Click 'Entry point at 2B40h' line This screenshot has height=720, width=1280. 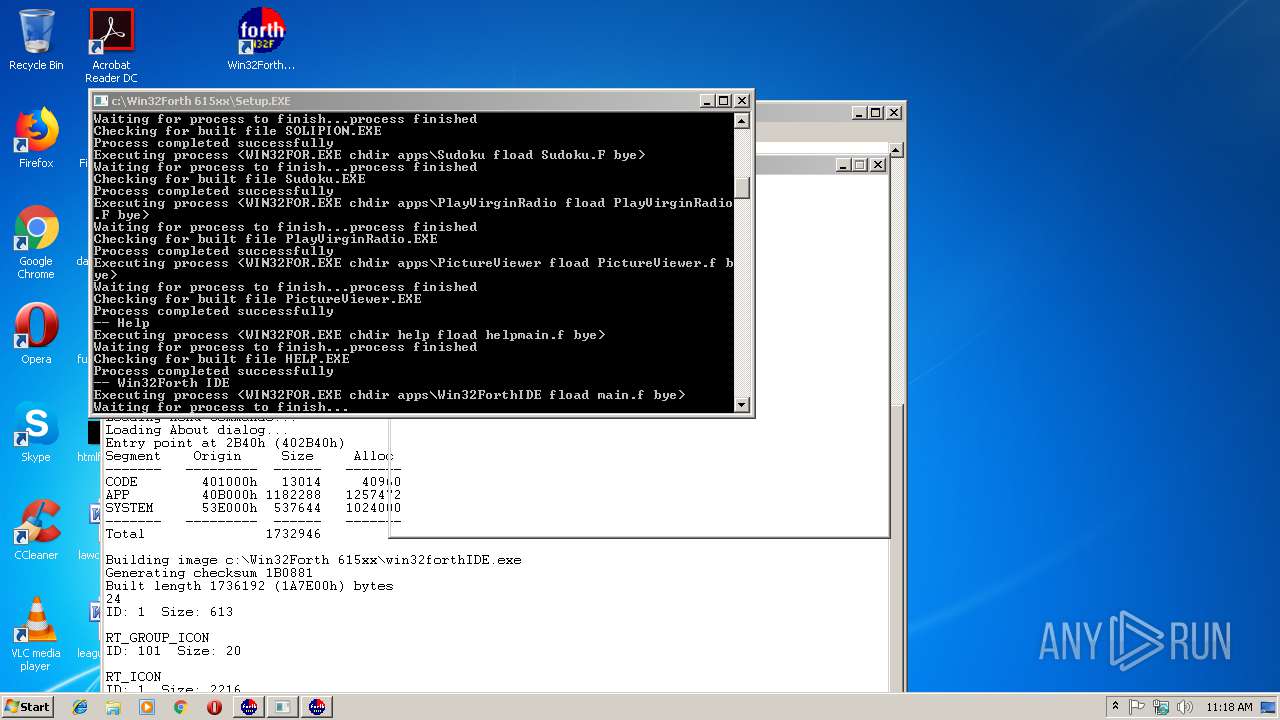point(225,443)
